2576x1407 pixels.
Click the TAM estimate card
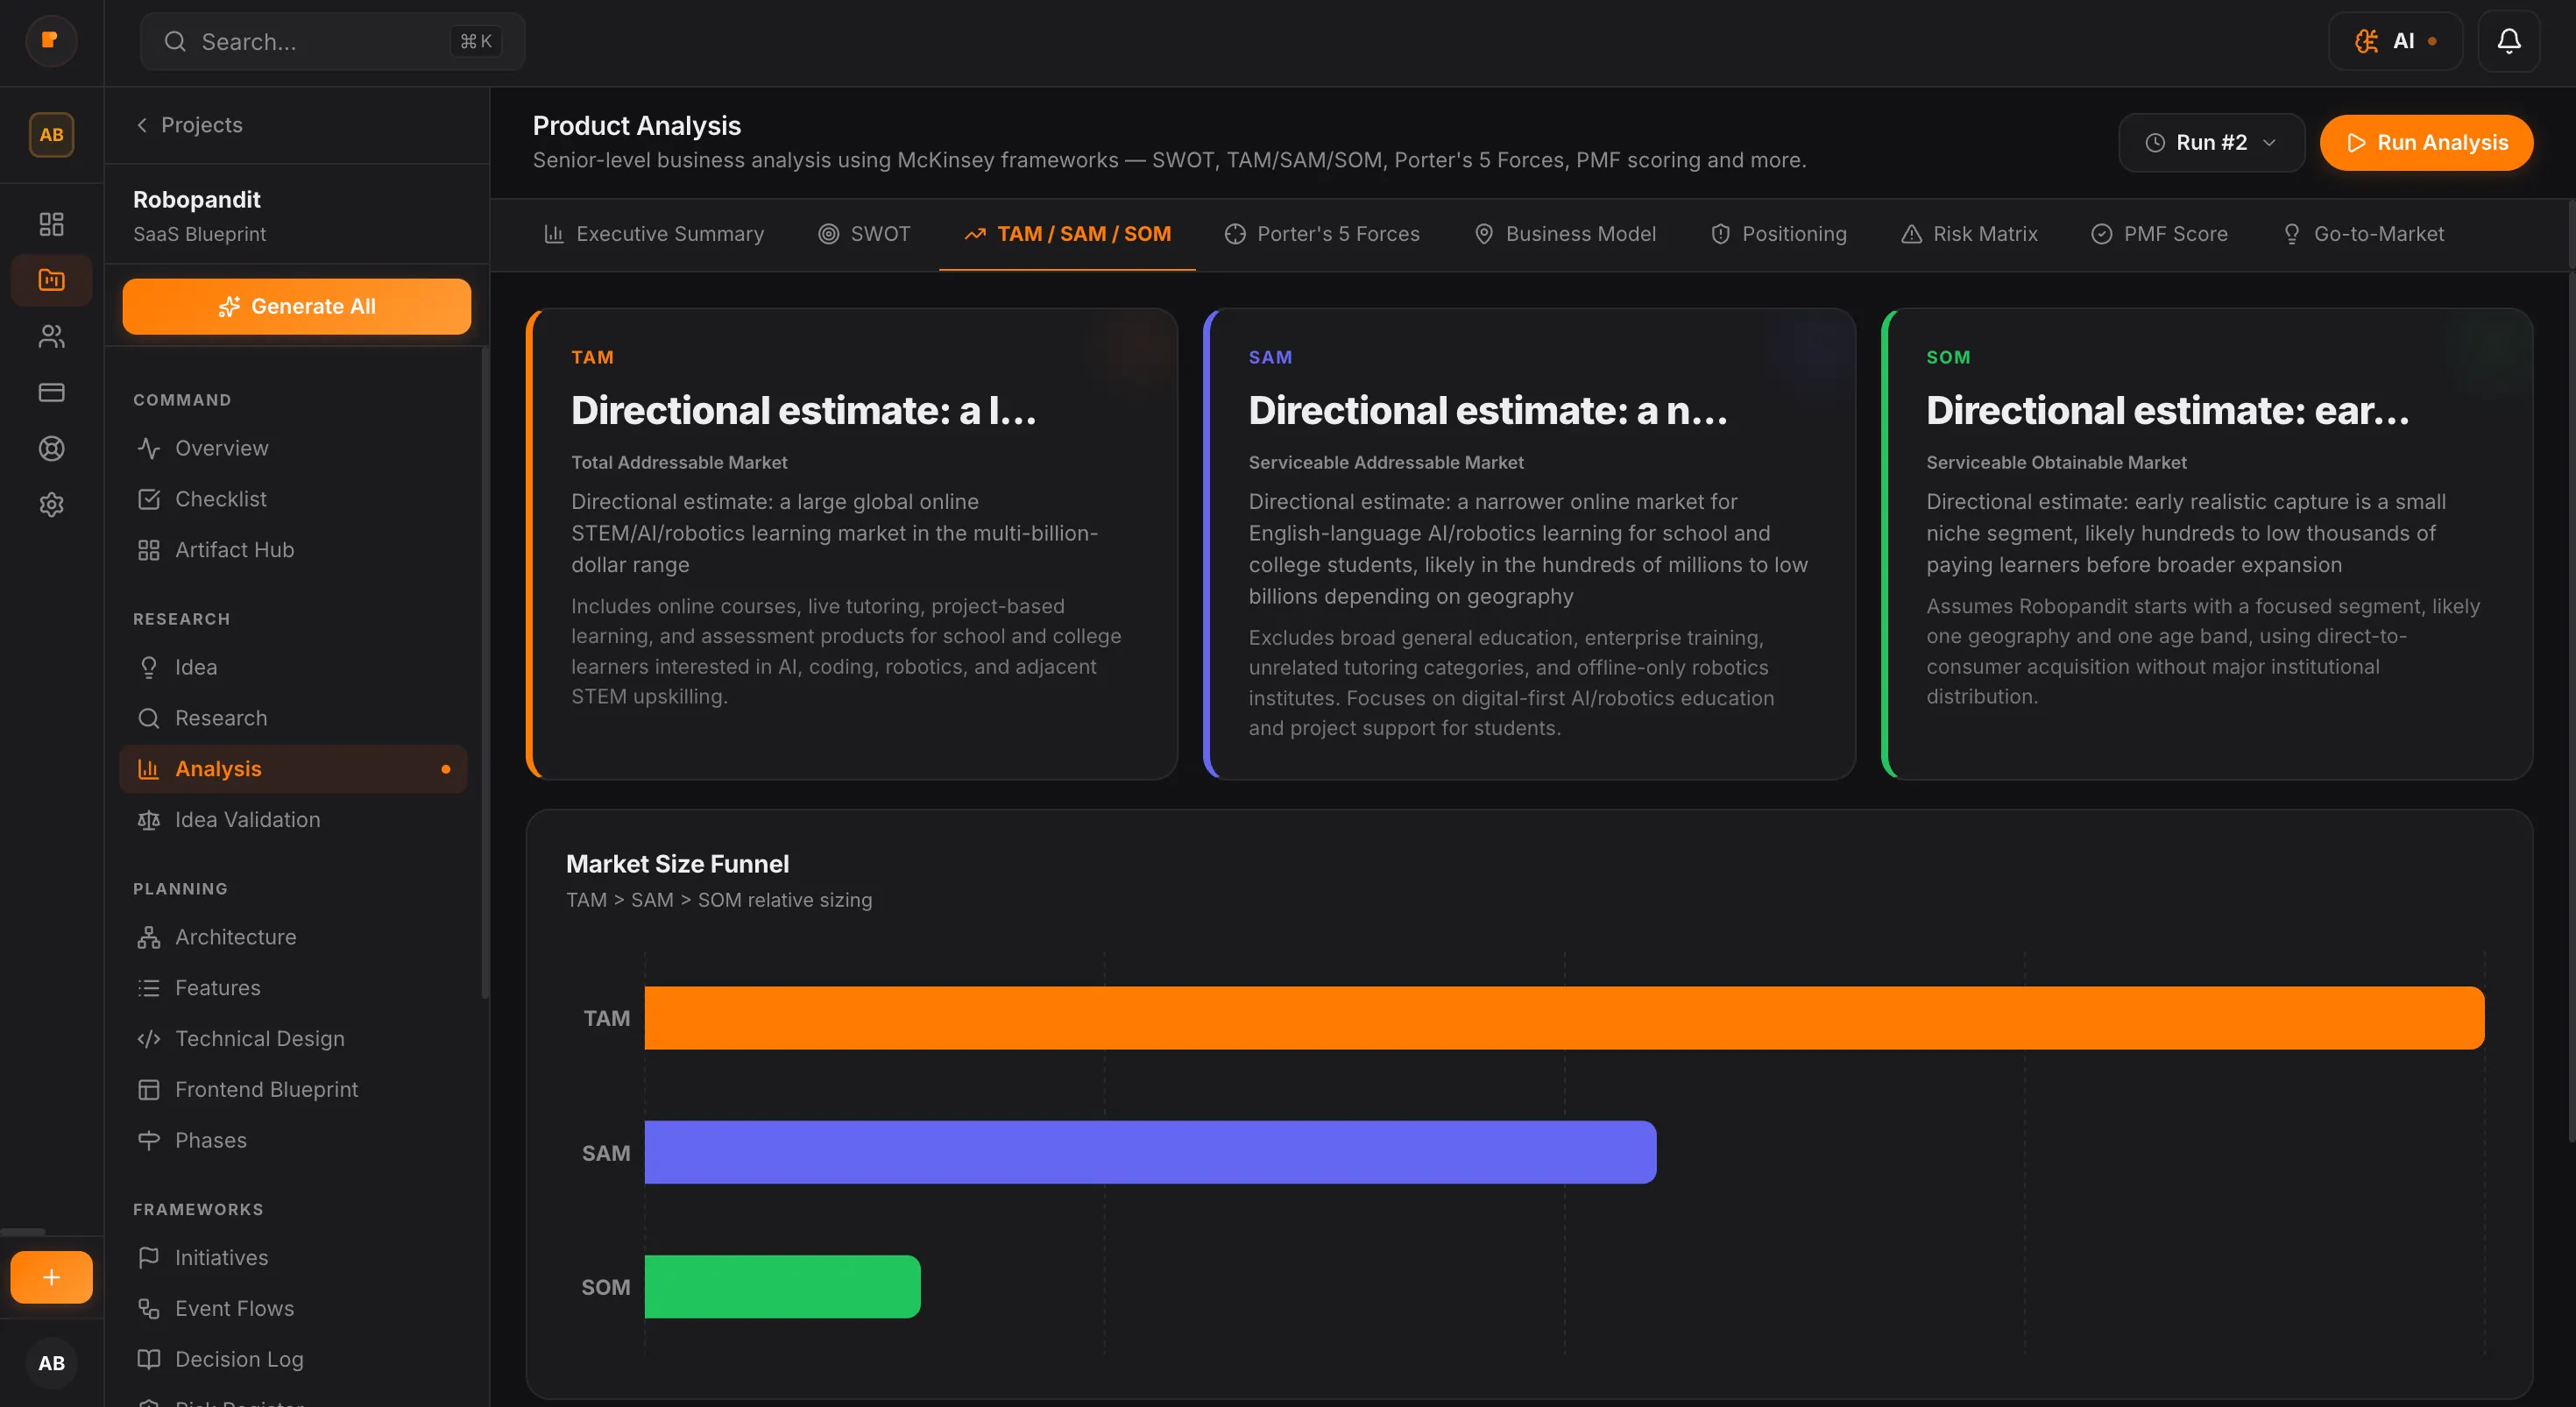coord(852,544)
